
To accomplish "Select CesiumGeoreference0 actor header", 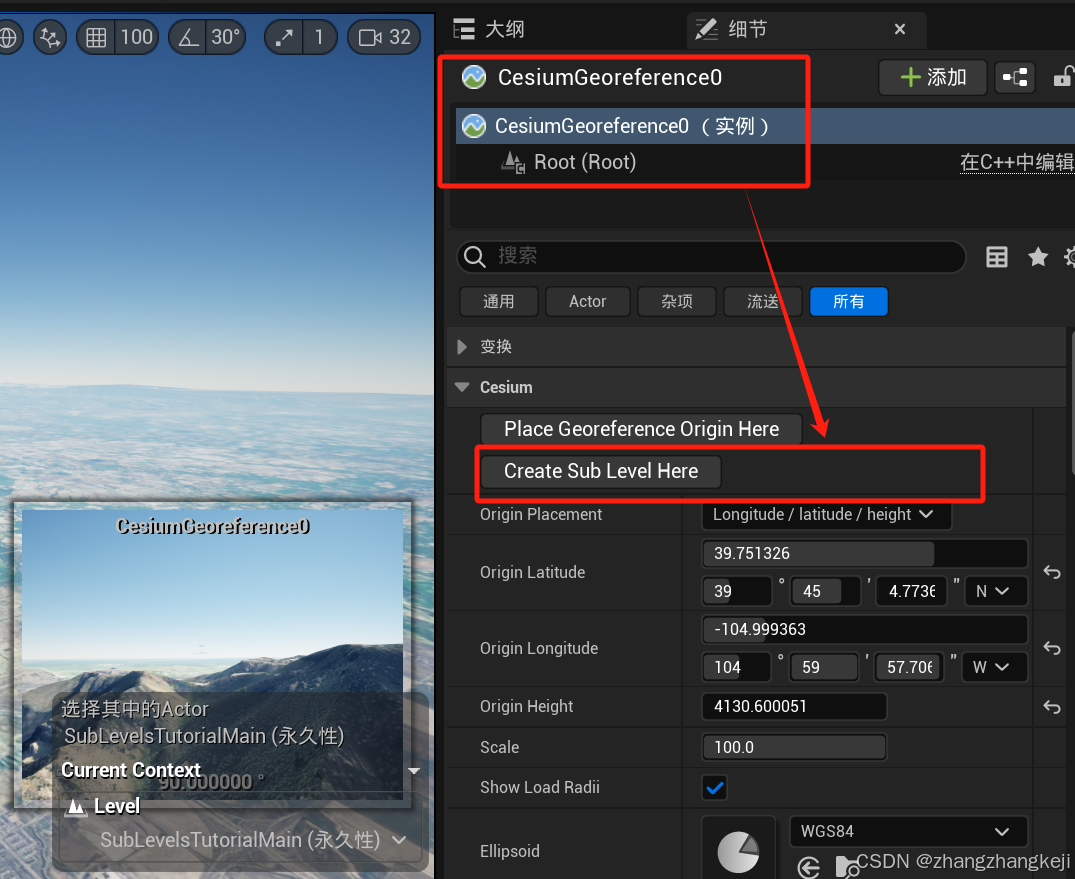I will [609, 77].
